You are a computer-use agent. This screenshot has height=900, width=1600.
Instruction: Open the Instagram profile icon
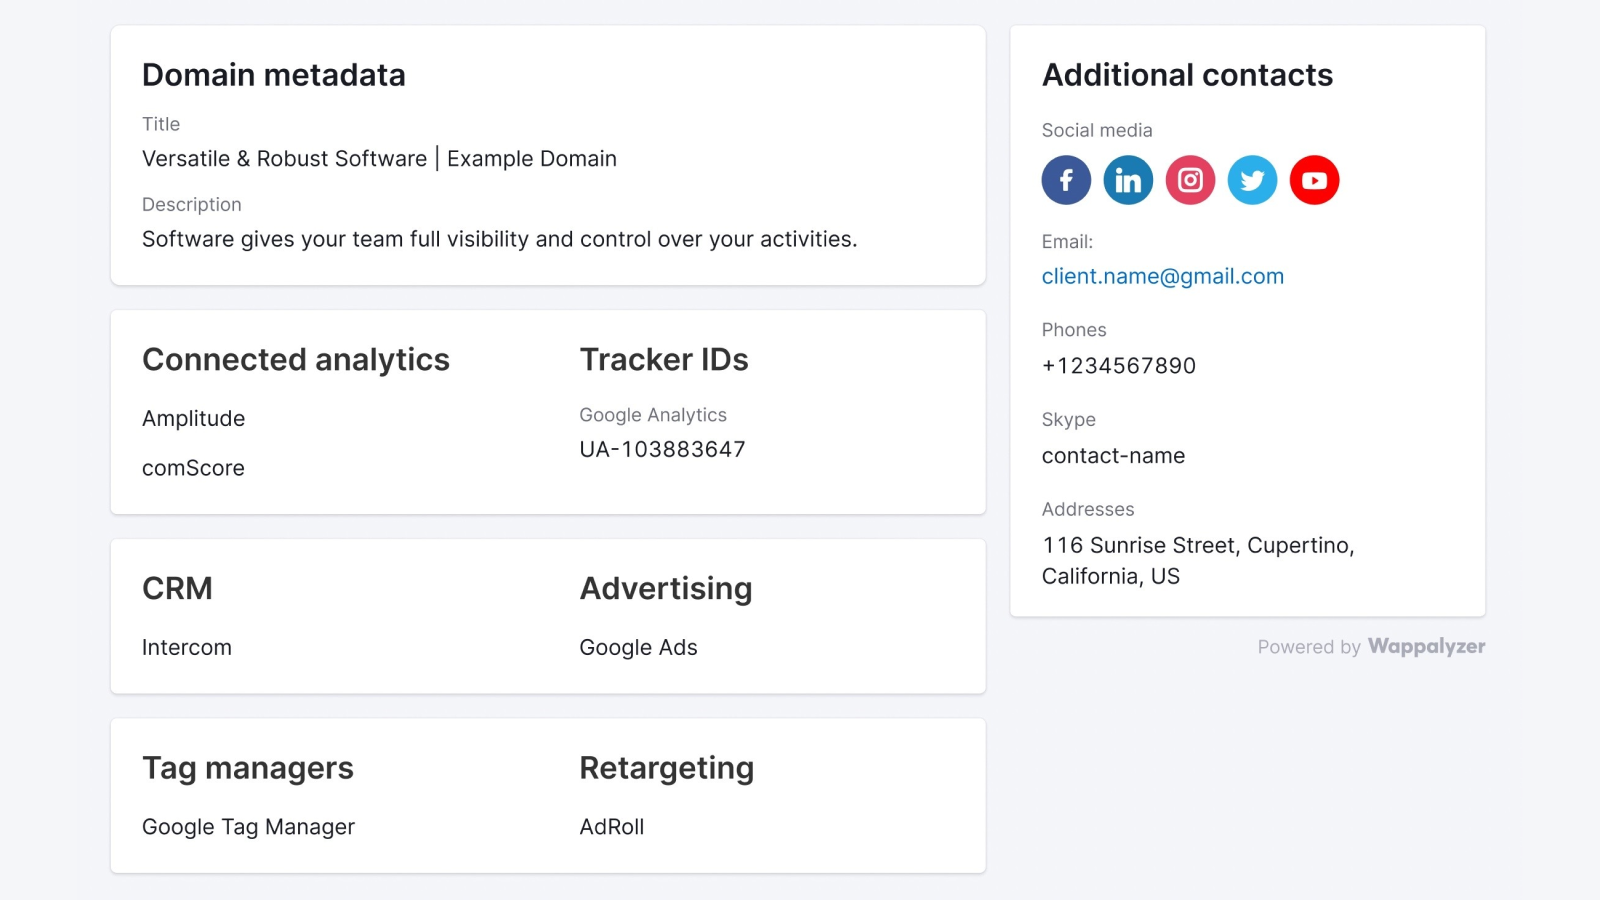1190,180
